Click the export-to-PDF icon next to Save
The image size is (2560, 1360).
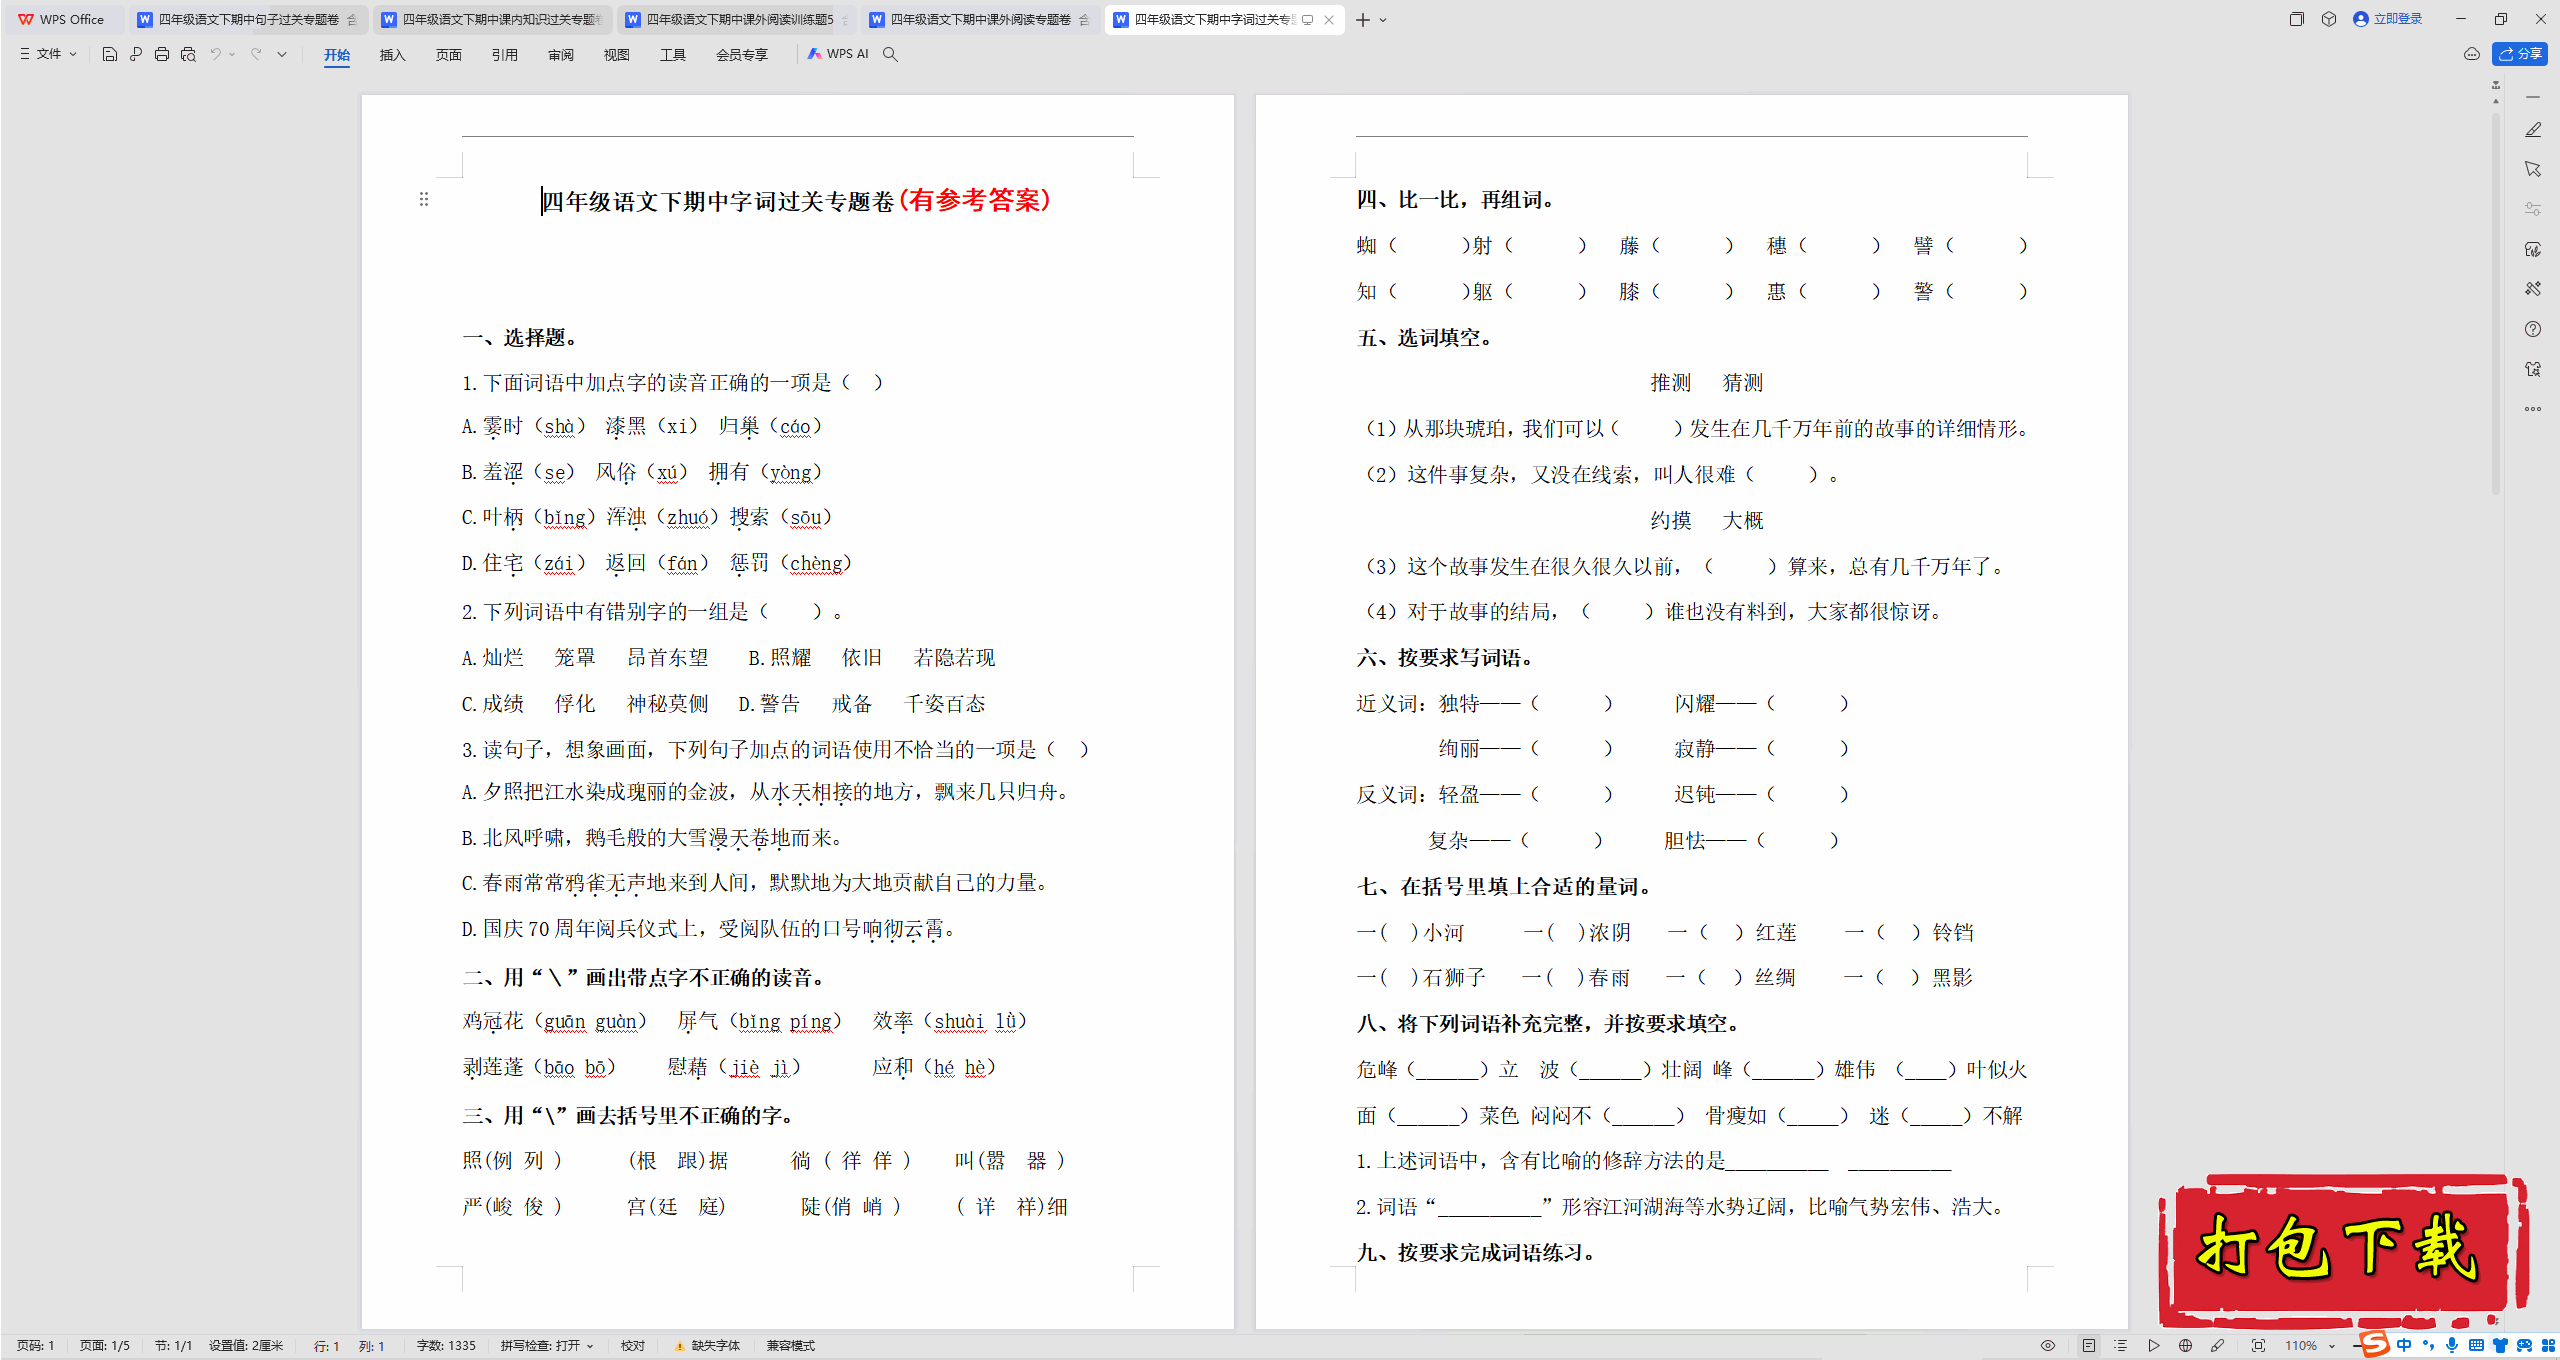pos(135,54)
